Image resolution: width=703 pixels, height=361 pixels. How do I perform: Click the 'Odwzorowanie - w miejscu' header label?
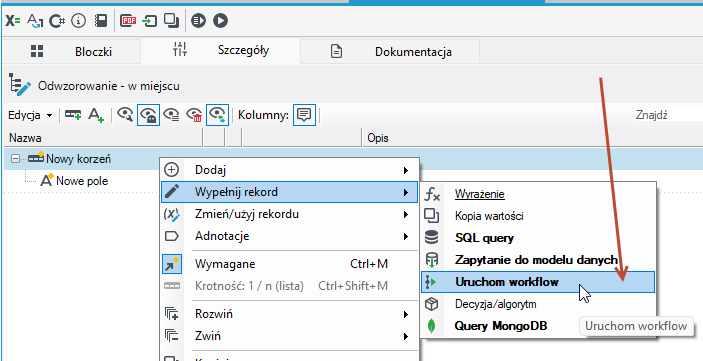pos(108,86)
